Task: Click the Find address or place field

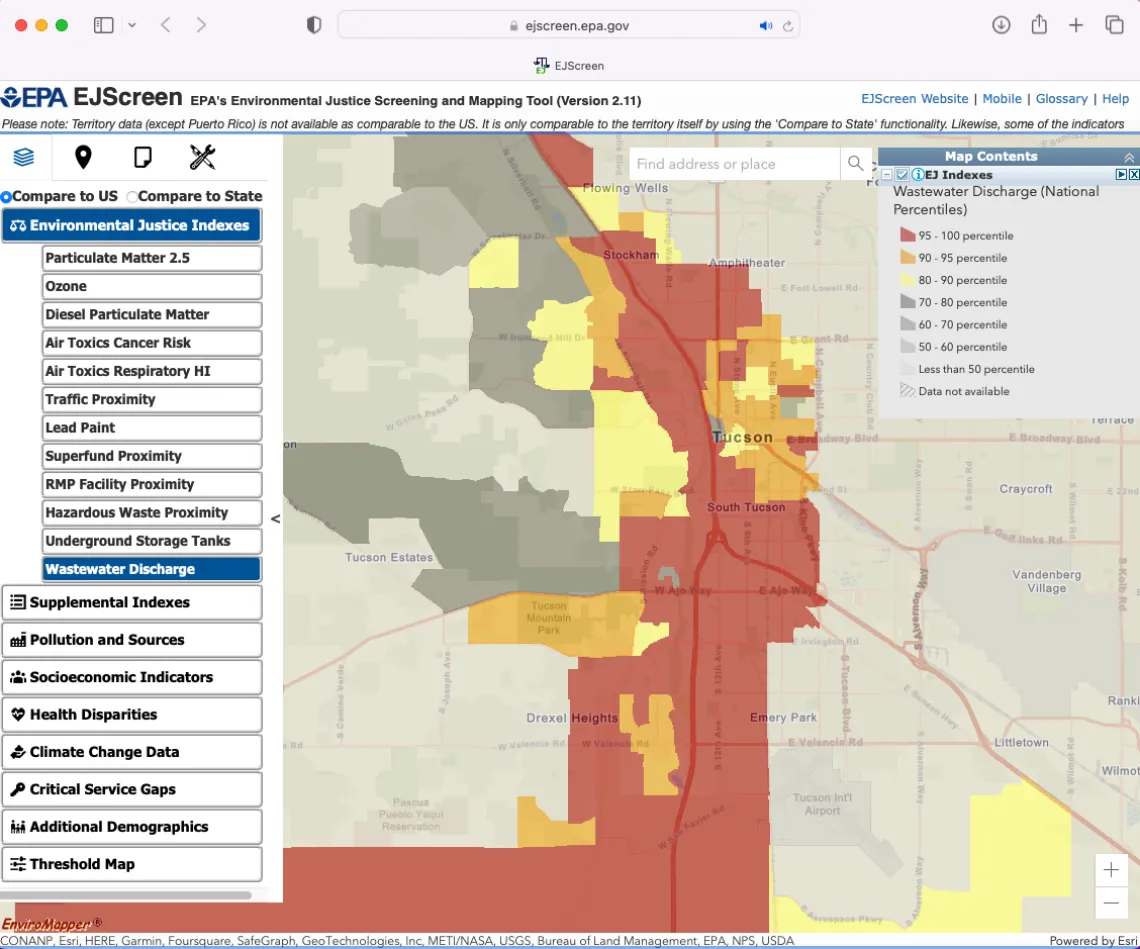Action: point(734,164)
